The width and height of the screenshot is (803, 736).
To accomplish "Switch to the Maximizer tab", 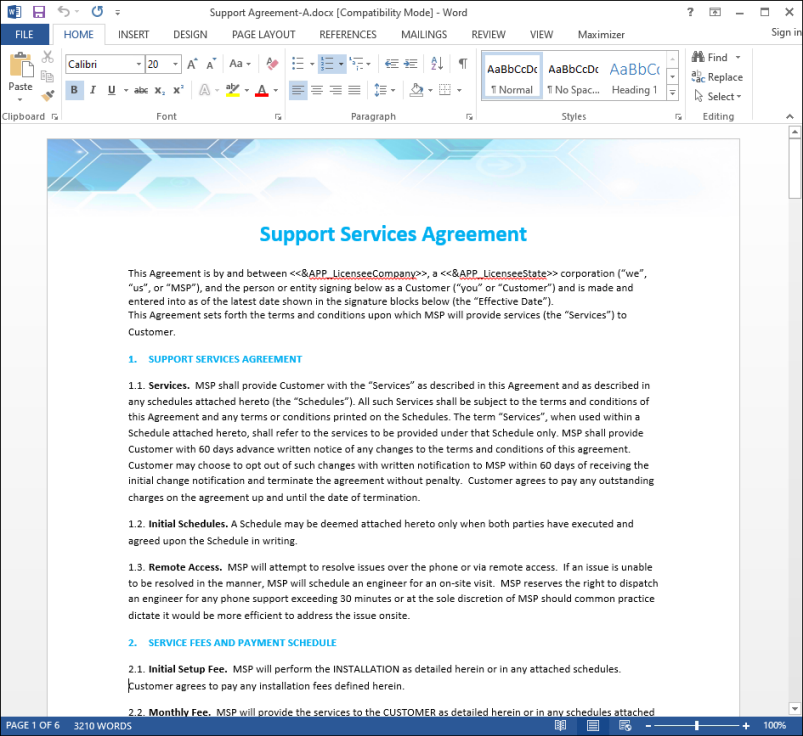I will pyautogui.click(x=601, y=34).
